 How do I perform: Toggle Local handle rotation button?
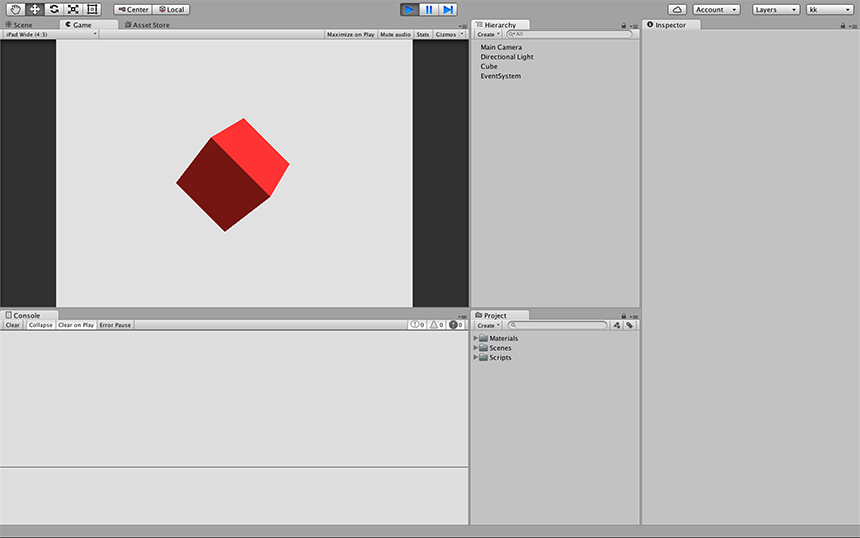[x=172, y=9]
